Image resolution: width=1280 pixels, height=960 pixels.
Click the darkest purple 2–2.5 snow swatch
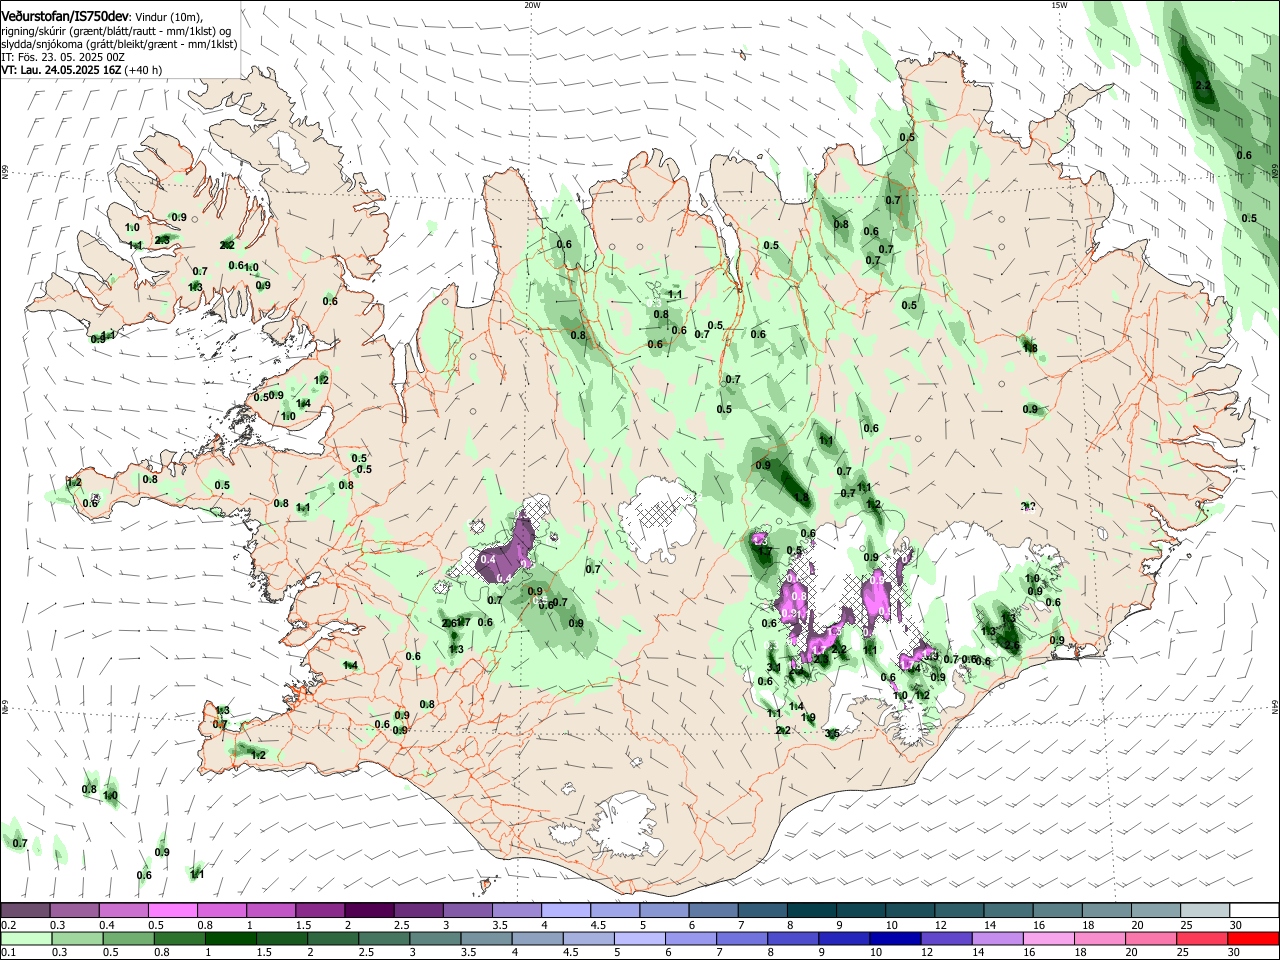[369, 910]
